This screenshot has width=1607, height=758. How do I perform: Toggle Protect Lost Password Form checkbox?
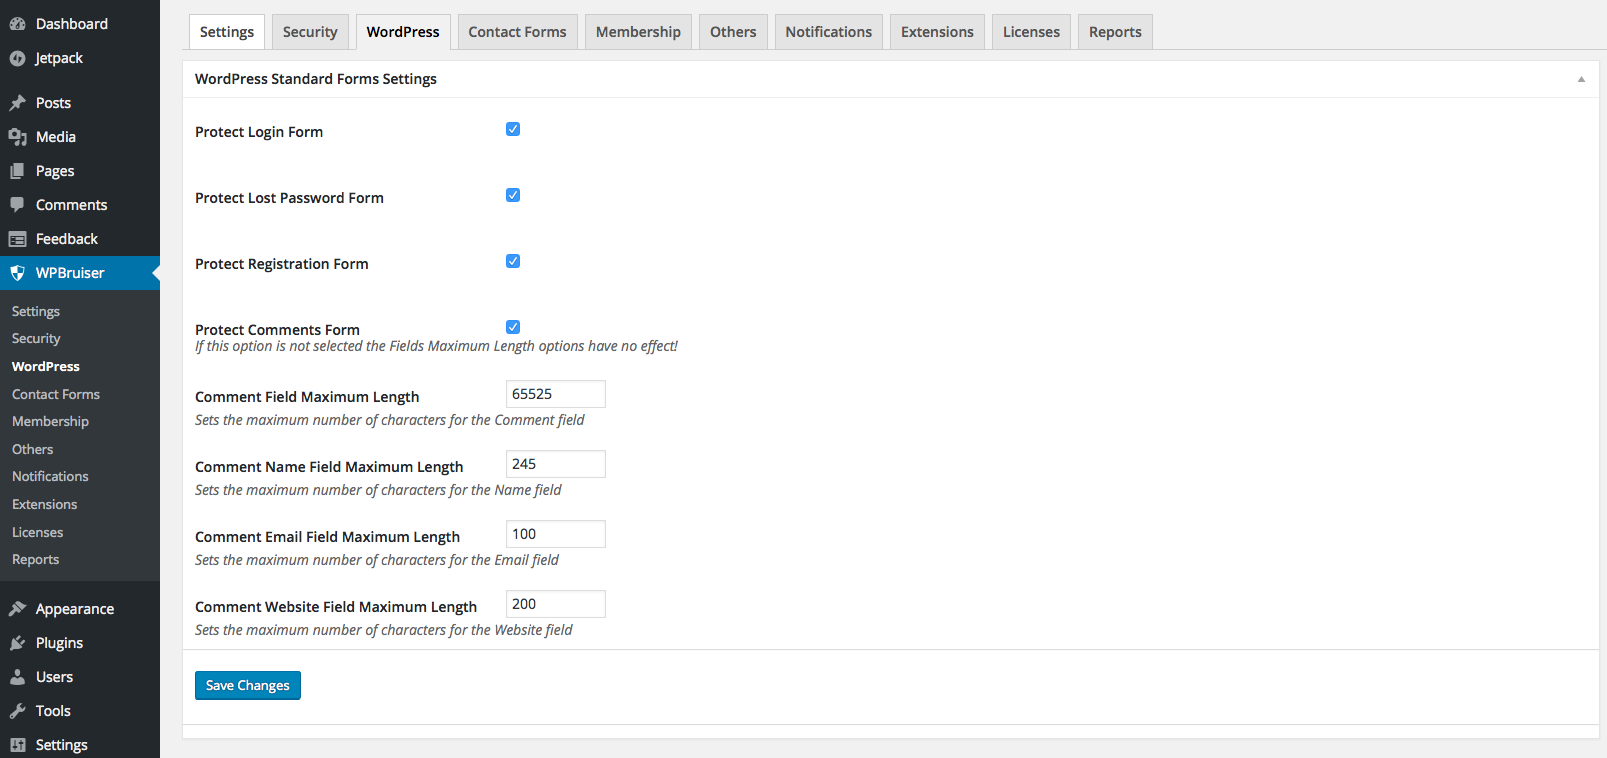pos(513,195)
